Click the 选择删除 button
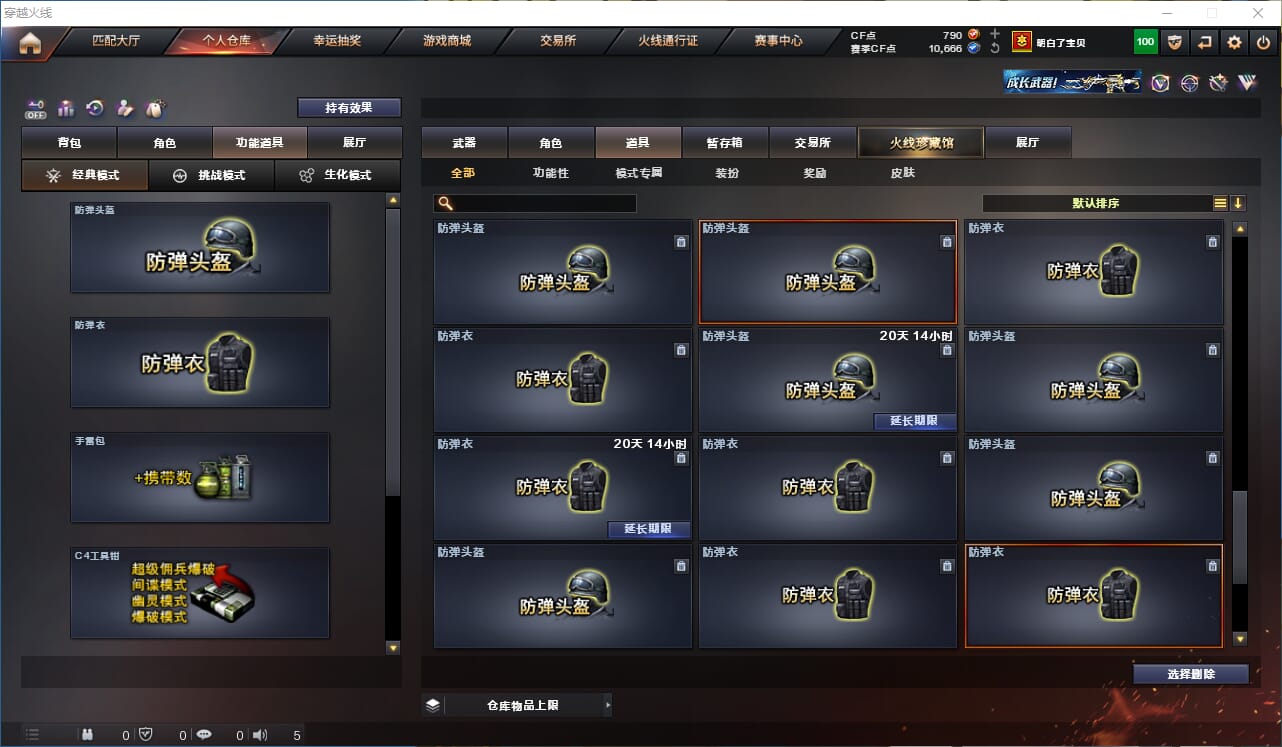 pyautogui.click(x=1191, y=674)
